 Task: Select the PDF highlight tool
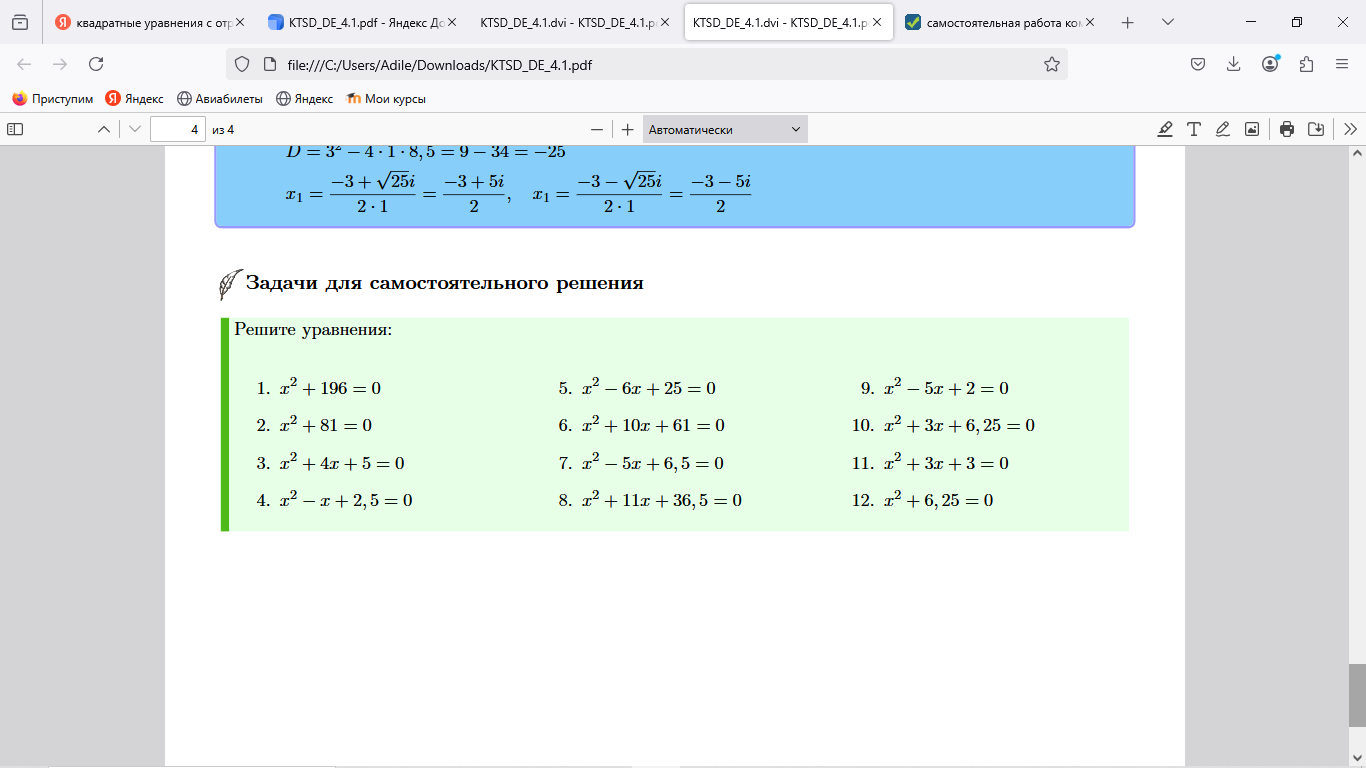1165,129
